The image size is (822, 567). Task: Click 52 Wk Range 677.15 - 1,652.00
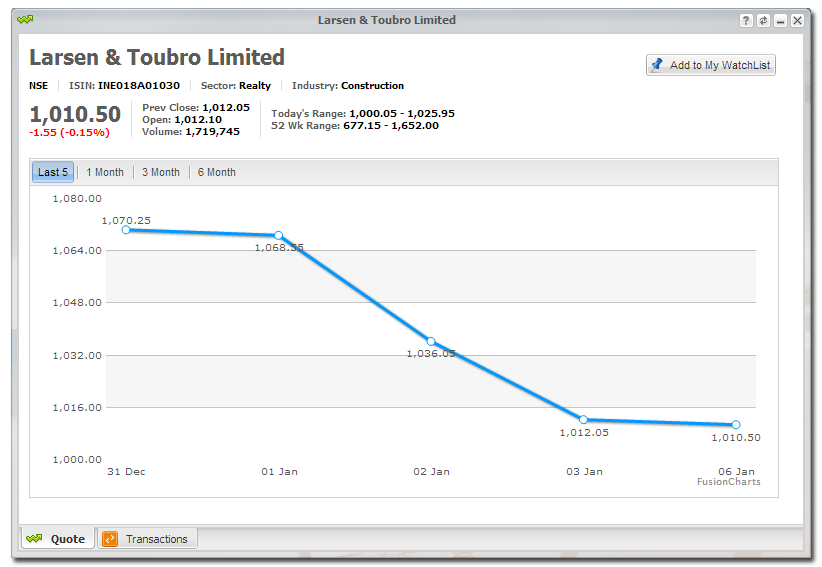click(x=355, y=126)
